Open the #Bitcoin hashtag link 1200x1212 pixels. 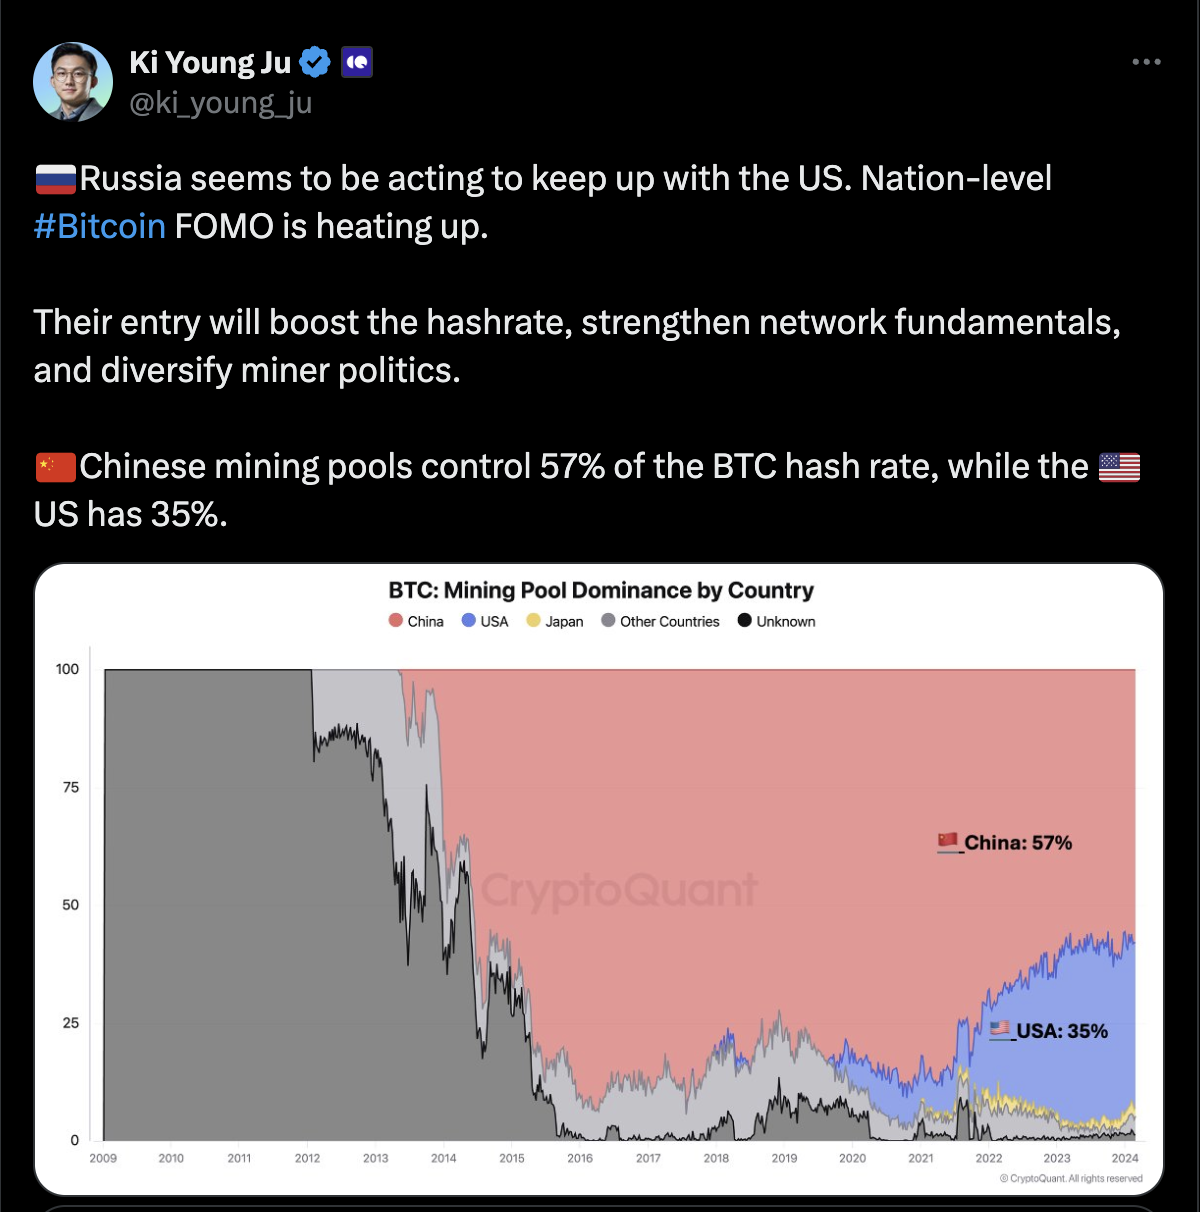tap(99, 226)
